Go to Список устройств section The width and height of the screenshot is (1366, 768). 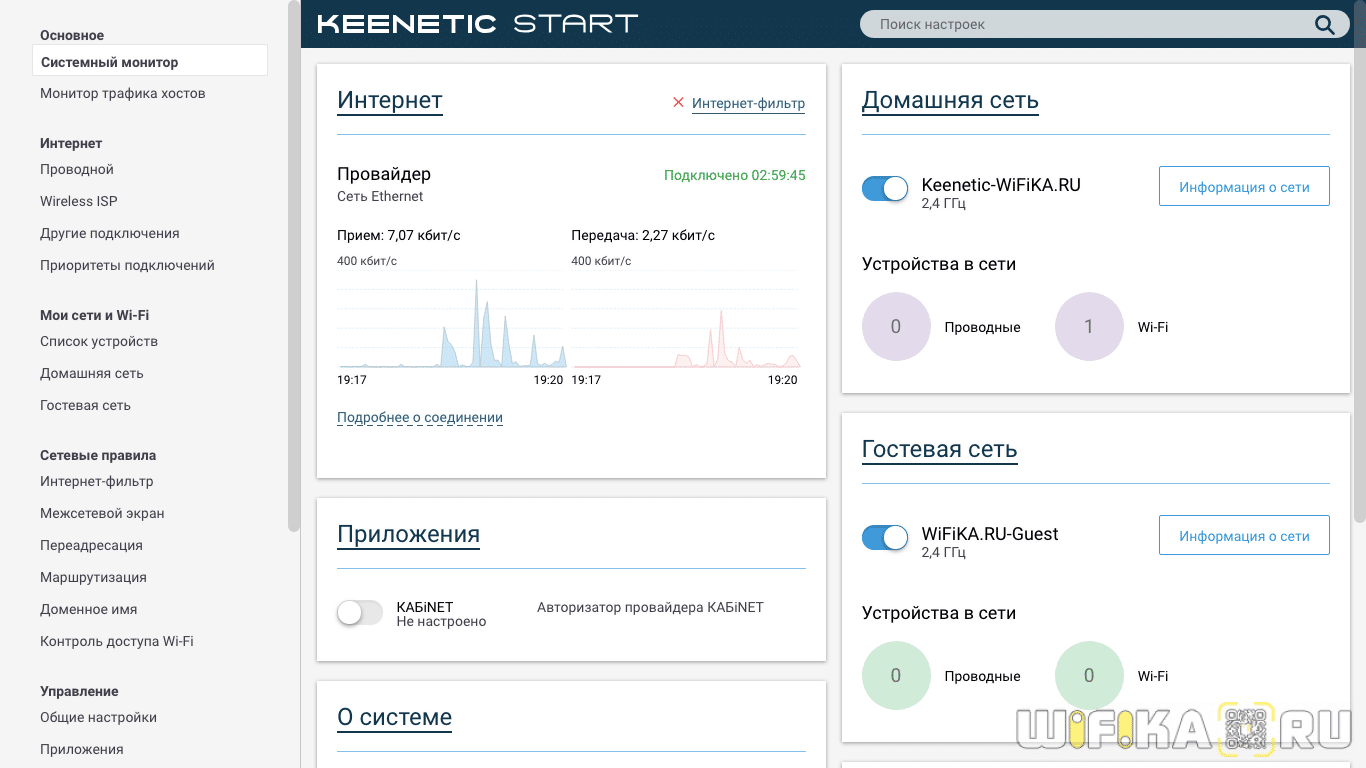coord(99,341)
